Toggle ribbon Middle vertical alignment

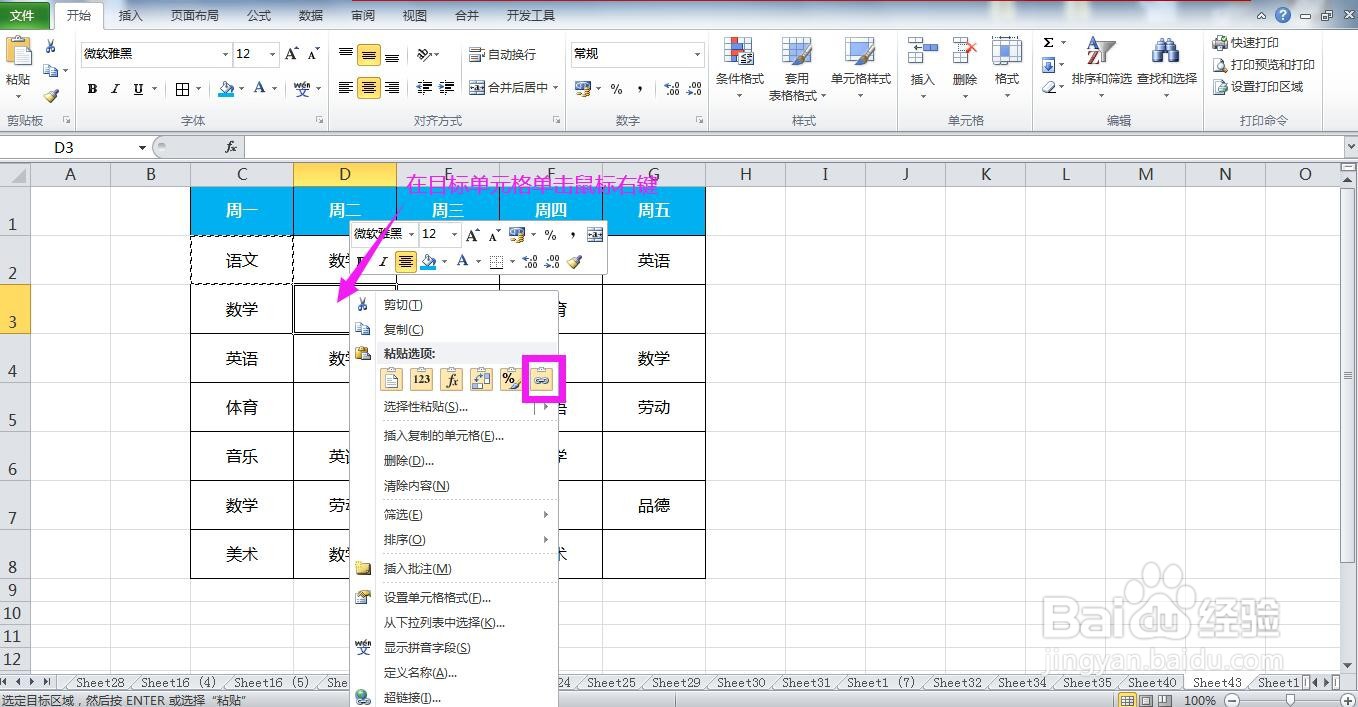click(369, 55)
